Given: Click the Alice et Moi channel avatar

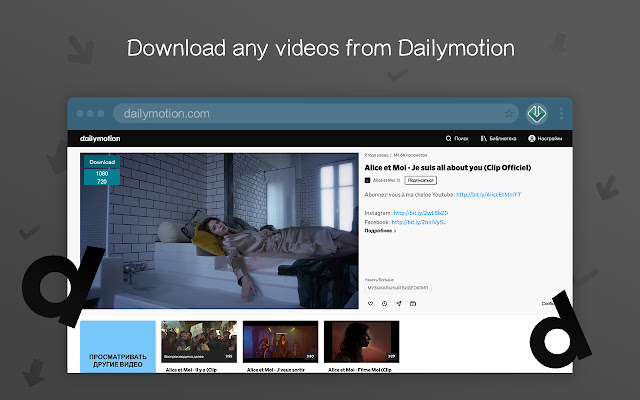Looking at the screenshot, I should pyautogui.click(x=367, y=180).
